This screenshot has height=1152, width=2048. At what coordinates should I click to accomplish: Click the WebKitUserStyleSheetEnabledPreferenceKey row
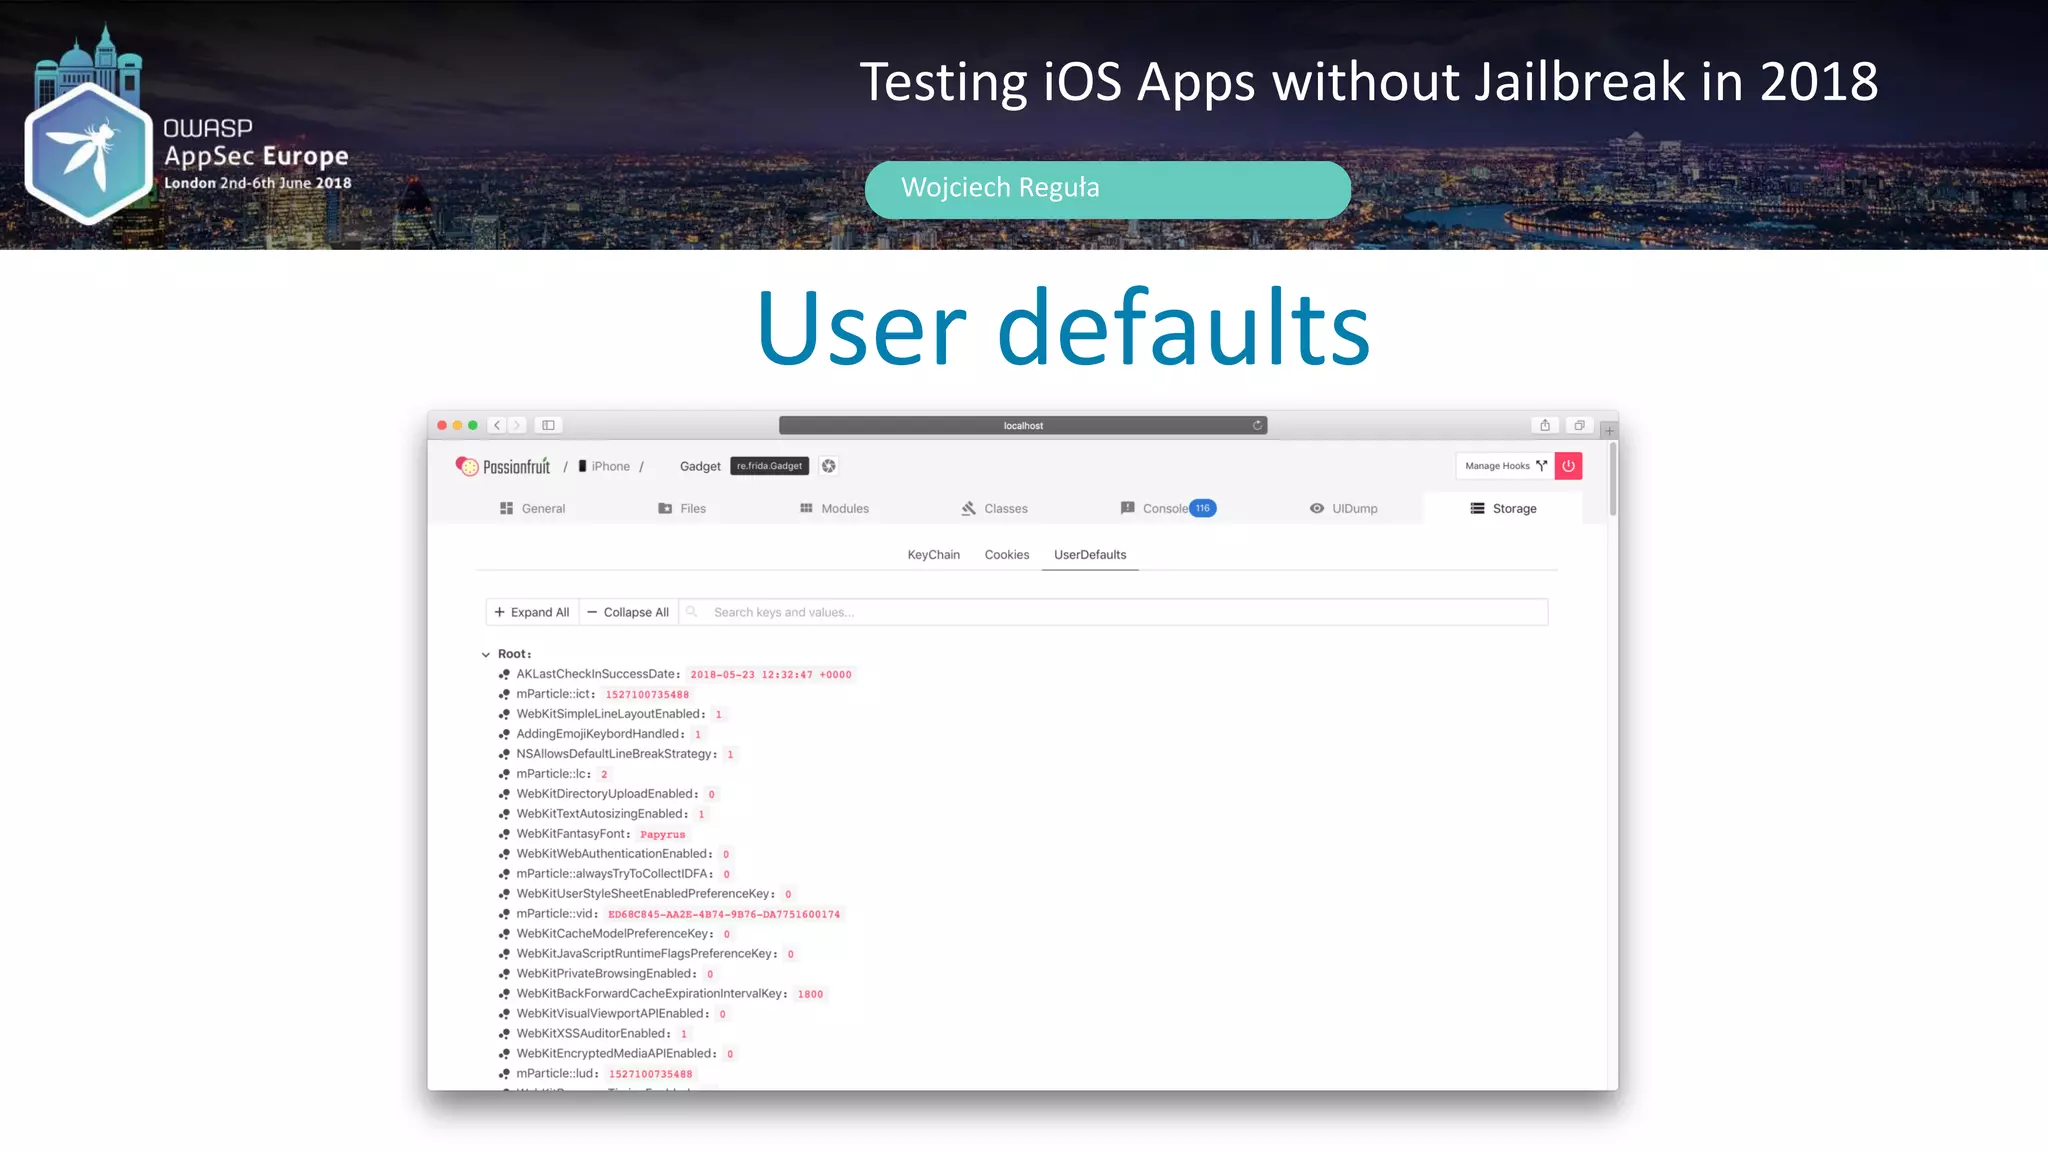pos(647,894)
